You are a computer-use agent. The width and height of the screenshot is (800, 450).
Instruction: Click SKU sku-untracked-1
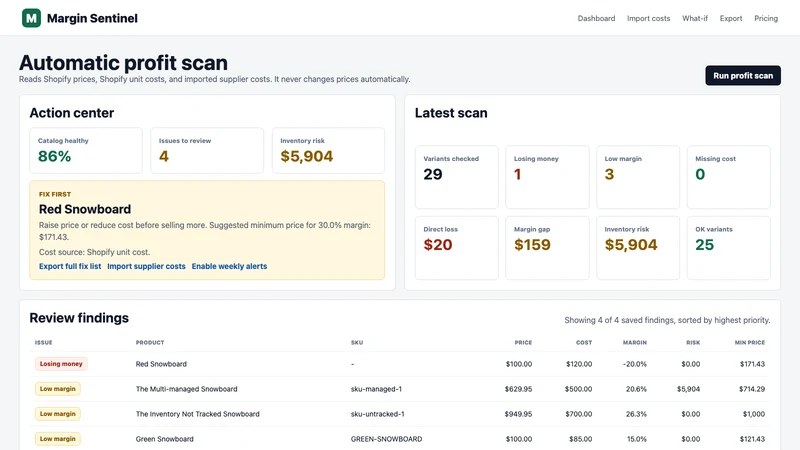point(378,414)
